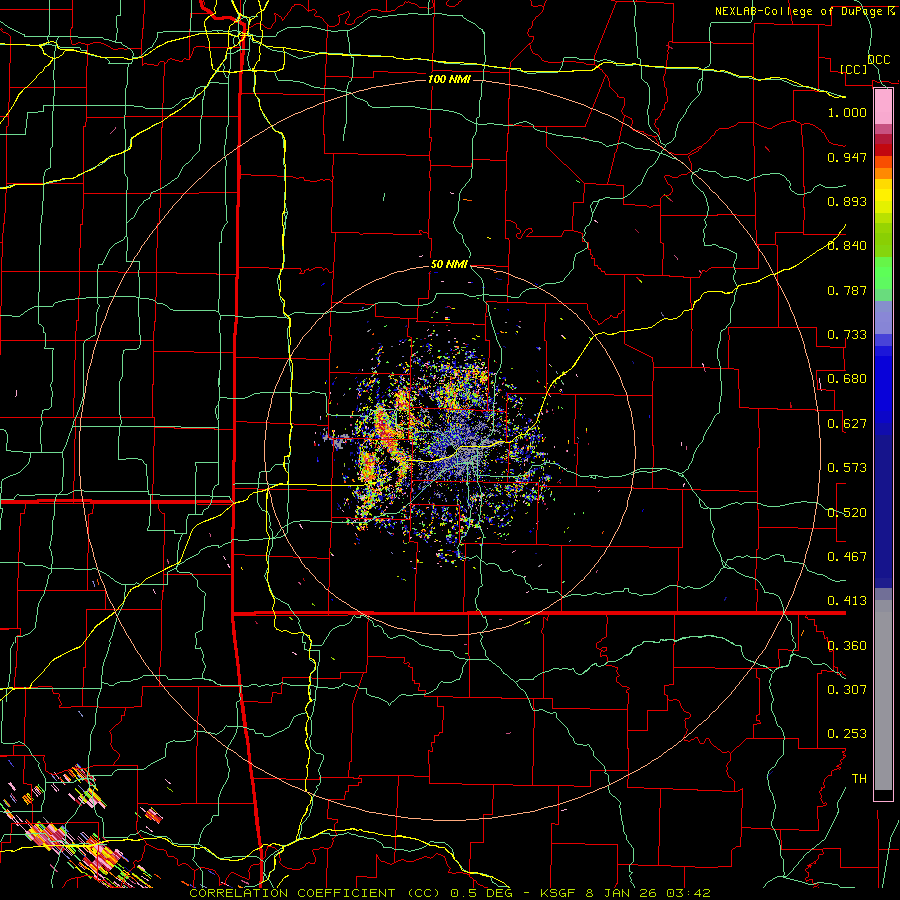
Task: Pick the yellow segment of the color bar
Action: click(x=883, y=196)
